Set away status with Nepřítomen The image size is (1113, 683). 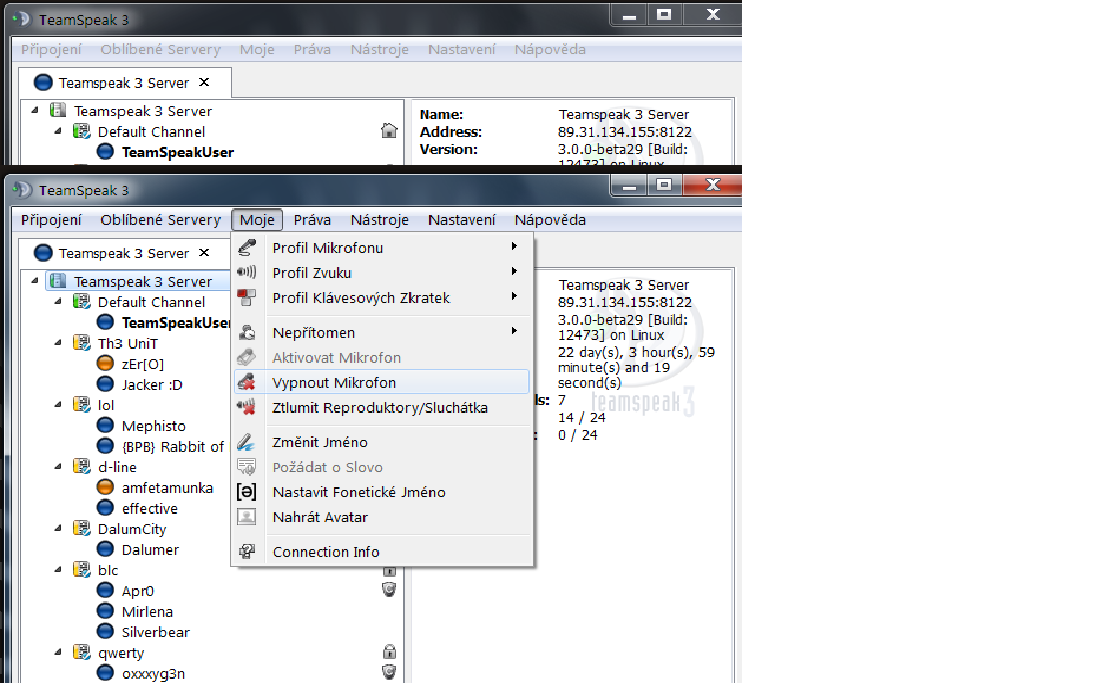click(x=314, y=333)
